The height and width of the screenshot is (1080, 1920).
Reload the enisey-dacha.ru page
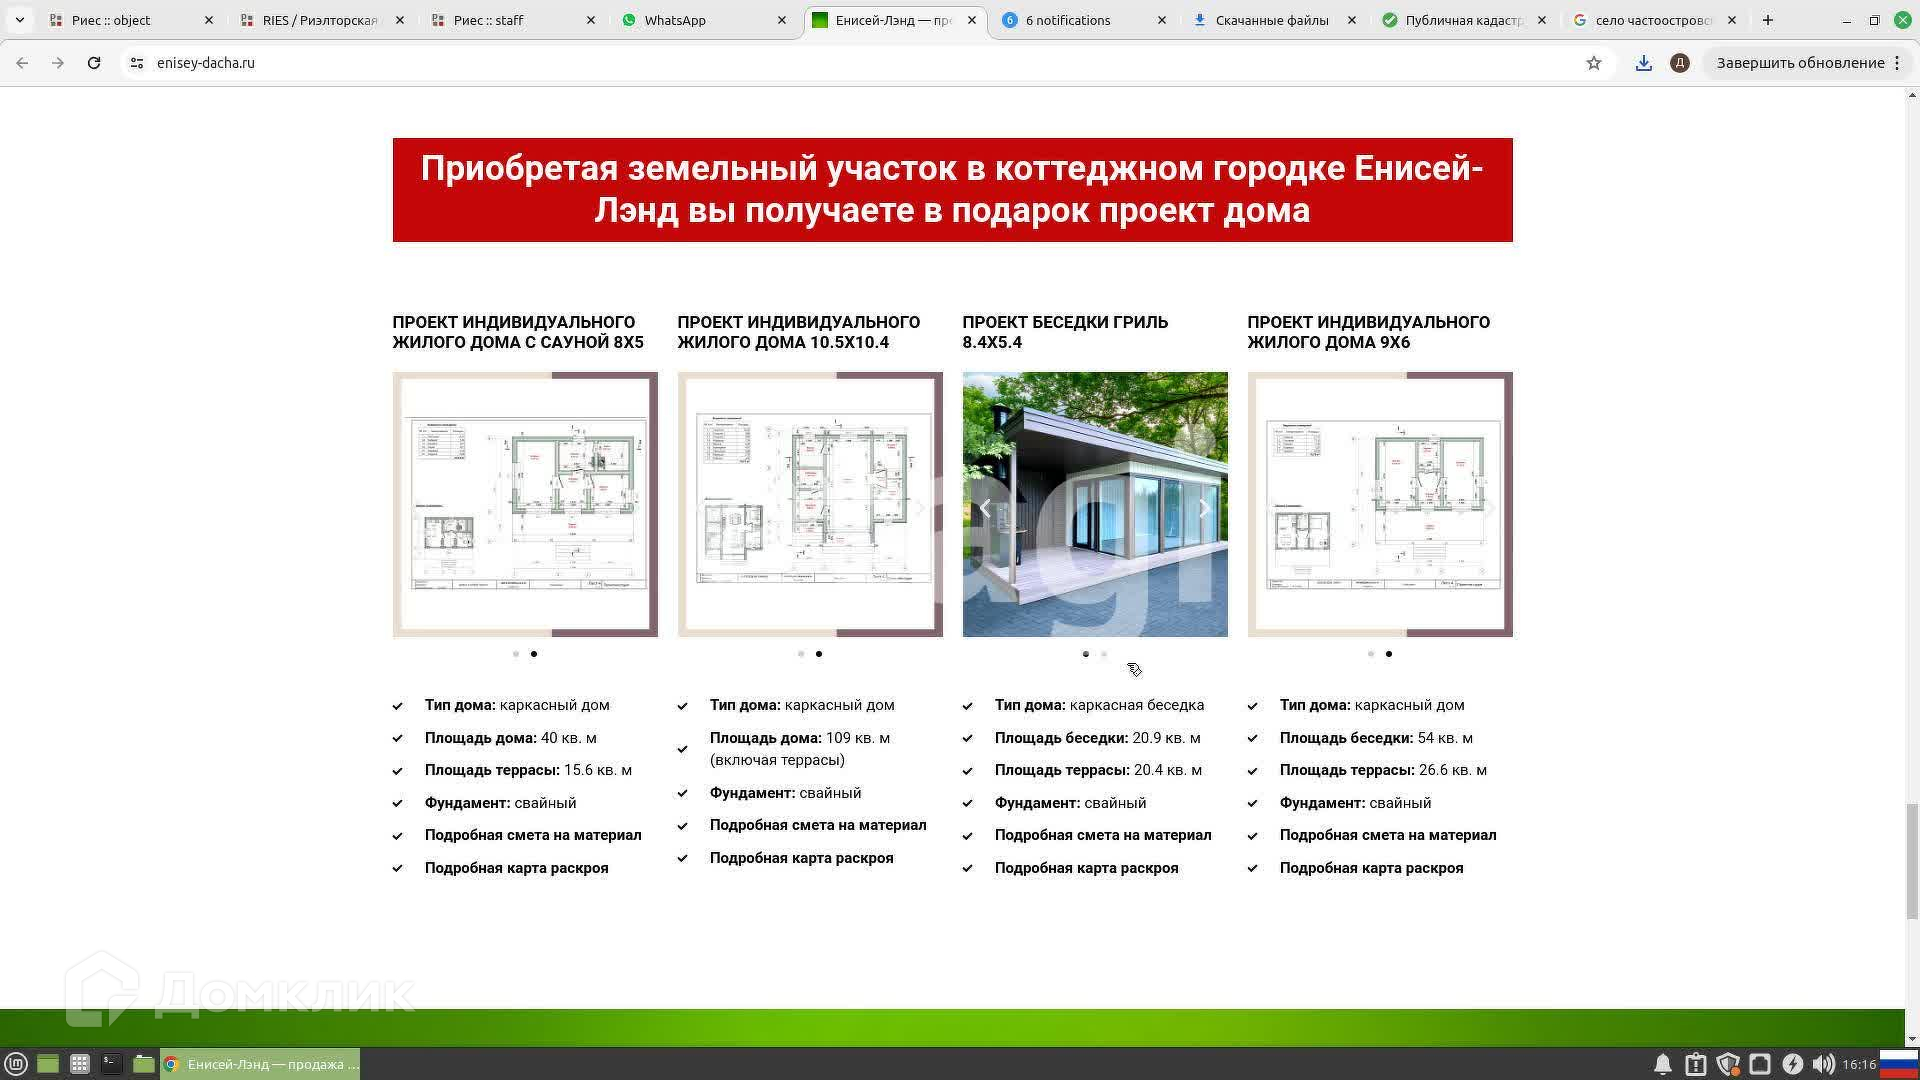[94, 63]
